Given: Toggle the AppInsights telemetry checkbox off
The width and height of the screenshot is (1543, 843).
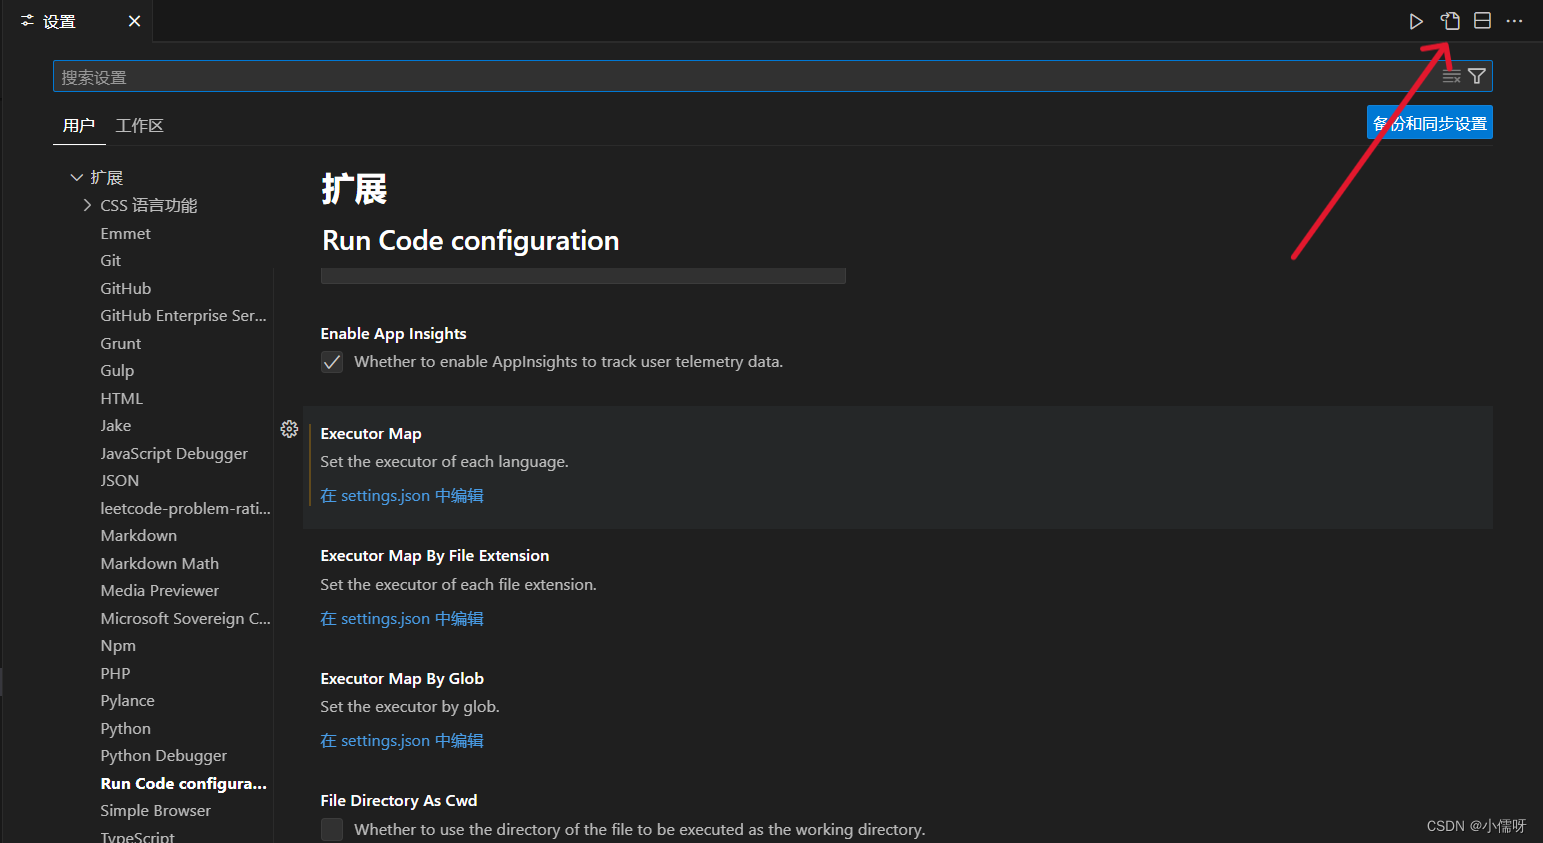Looking at the screenshot, I should 331,362.
